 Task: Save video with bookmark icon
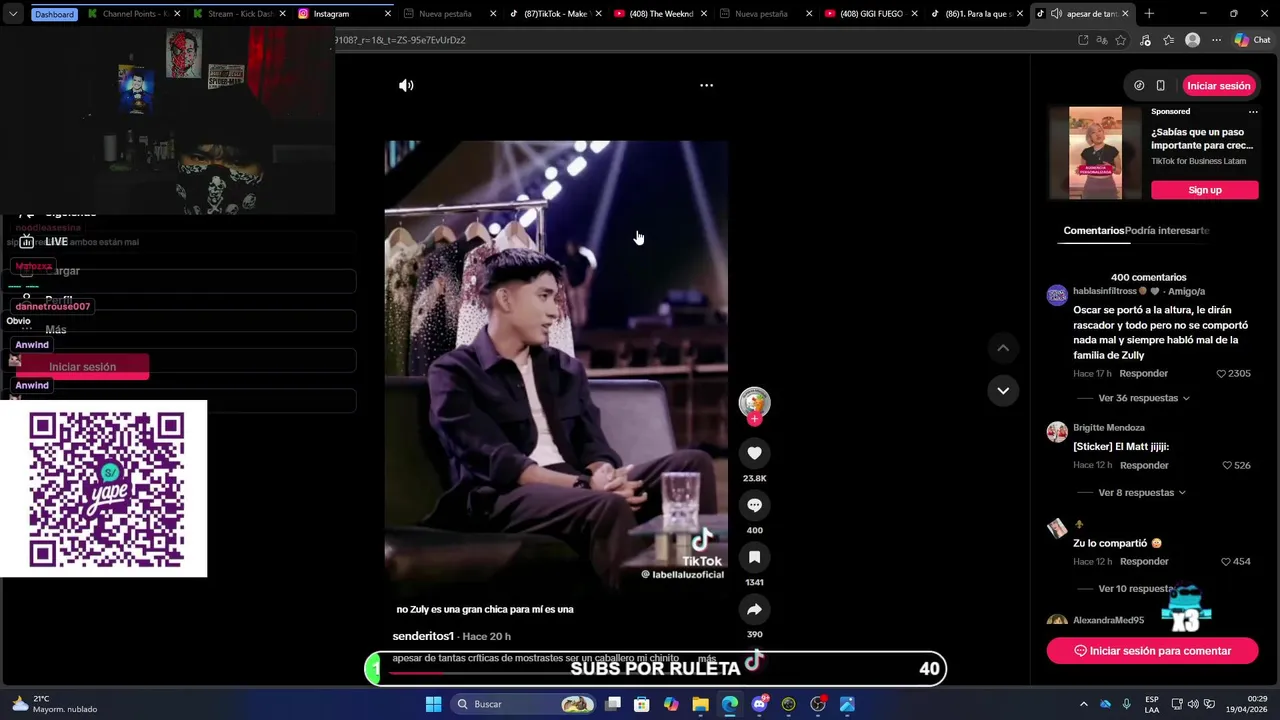coord(754,557)
